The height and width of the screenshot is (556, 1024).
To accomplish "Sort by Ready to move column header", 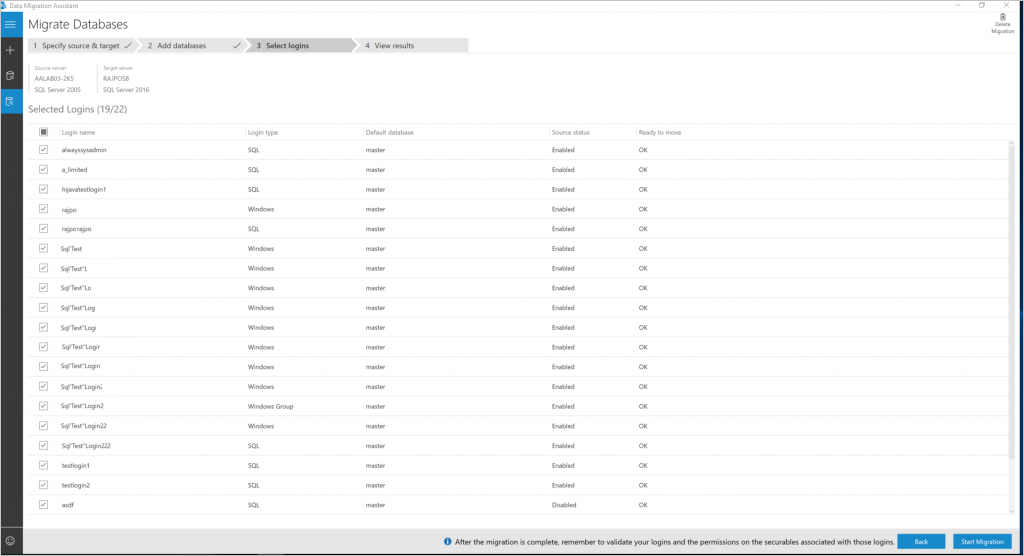I will 660,133.
